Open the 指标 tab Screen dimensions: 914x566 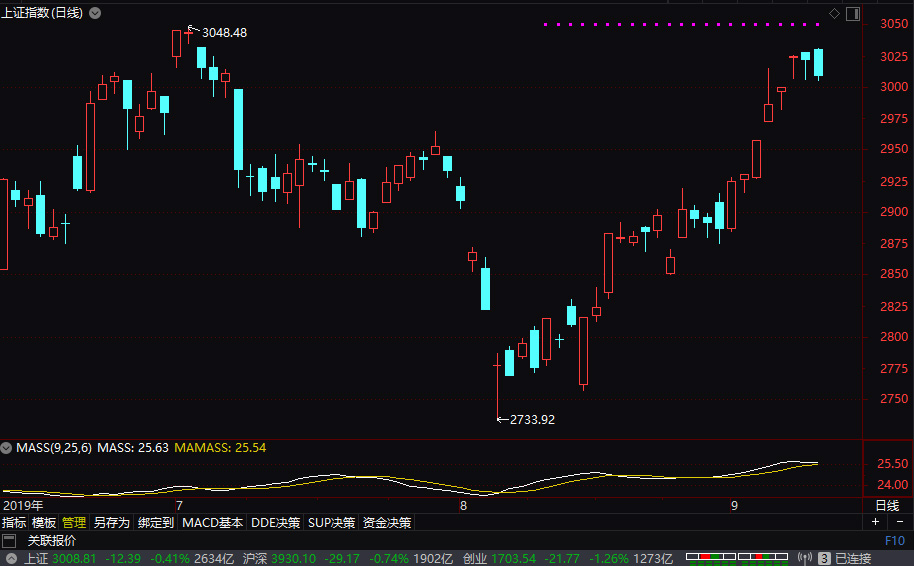click(x=14, y=522)
